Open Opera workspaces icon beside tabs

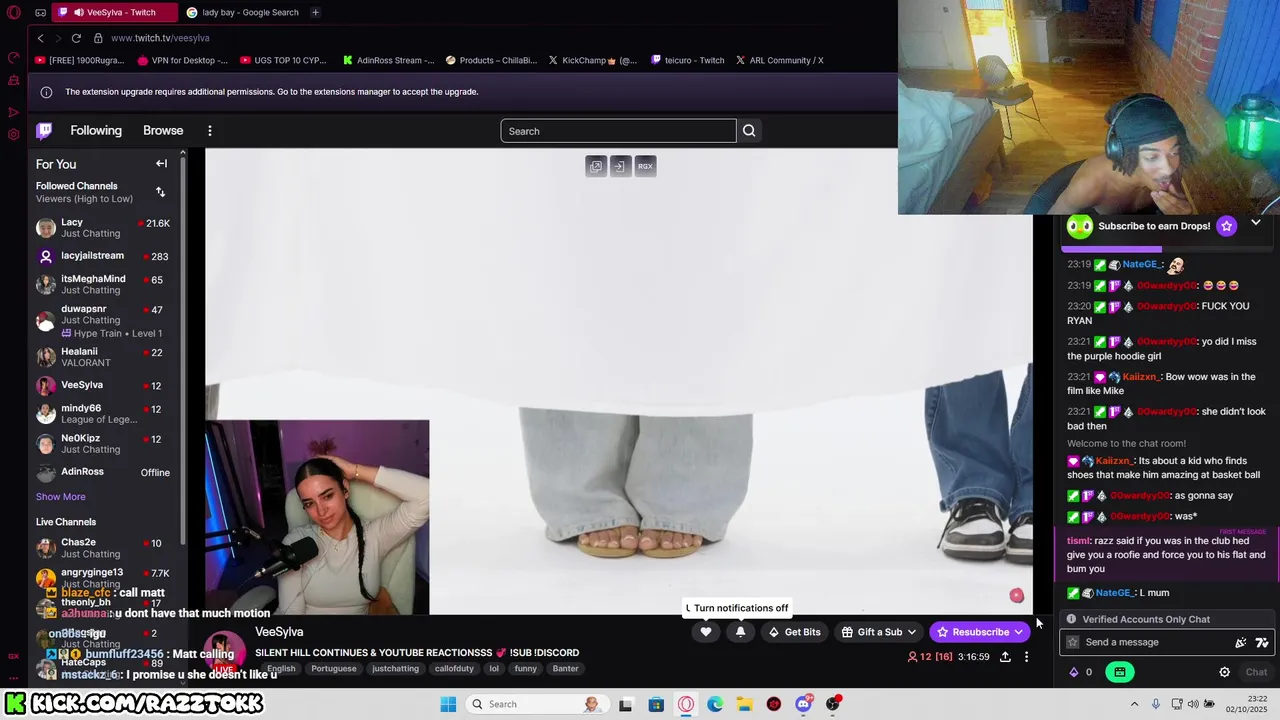pyautogui.click(x=40, y=13)
